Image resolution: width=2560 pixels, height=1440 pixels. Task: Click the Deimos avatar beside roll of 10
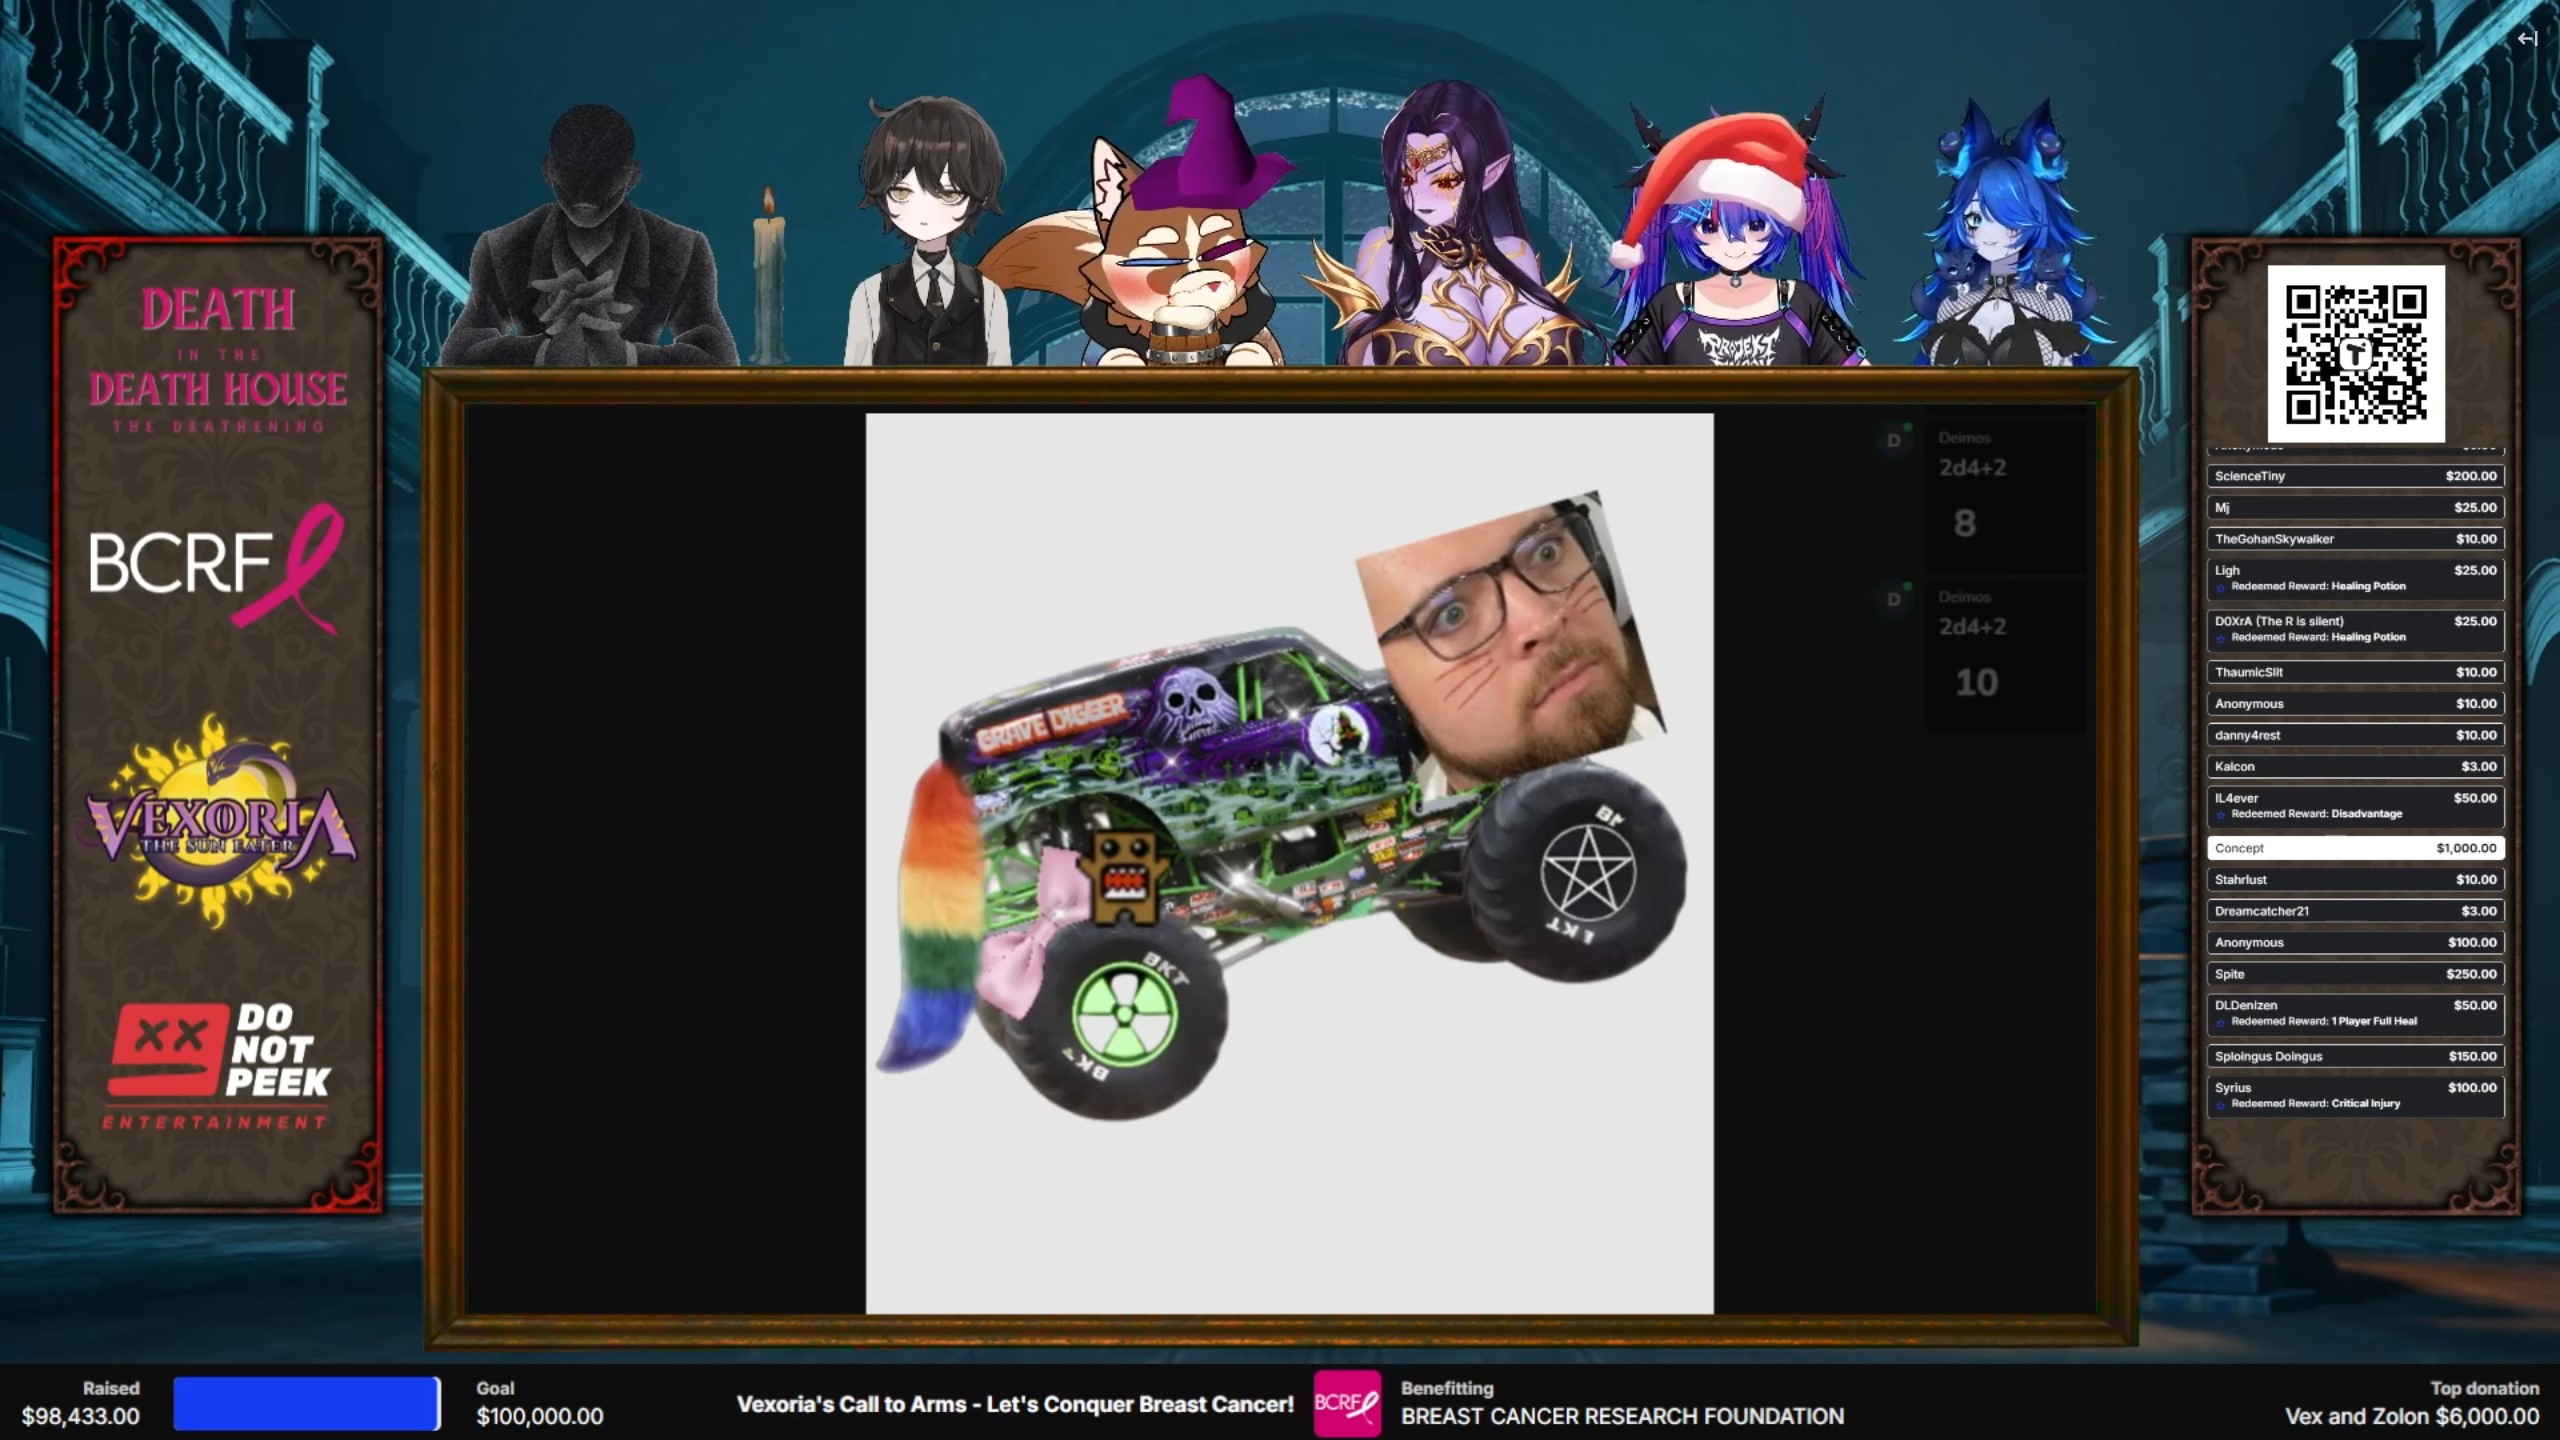click(x=1893, y=600)
